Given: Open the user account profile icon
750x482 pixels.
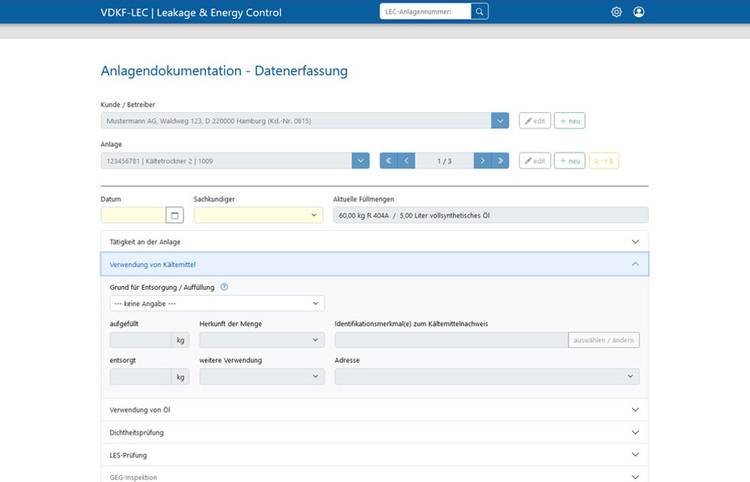Looking at the screenshot, I should tap(639, 12).
